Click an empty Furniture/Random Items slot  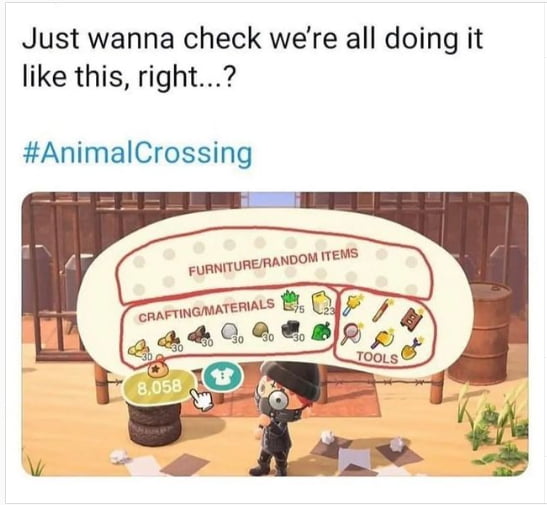[168, 254]
